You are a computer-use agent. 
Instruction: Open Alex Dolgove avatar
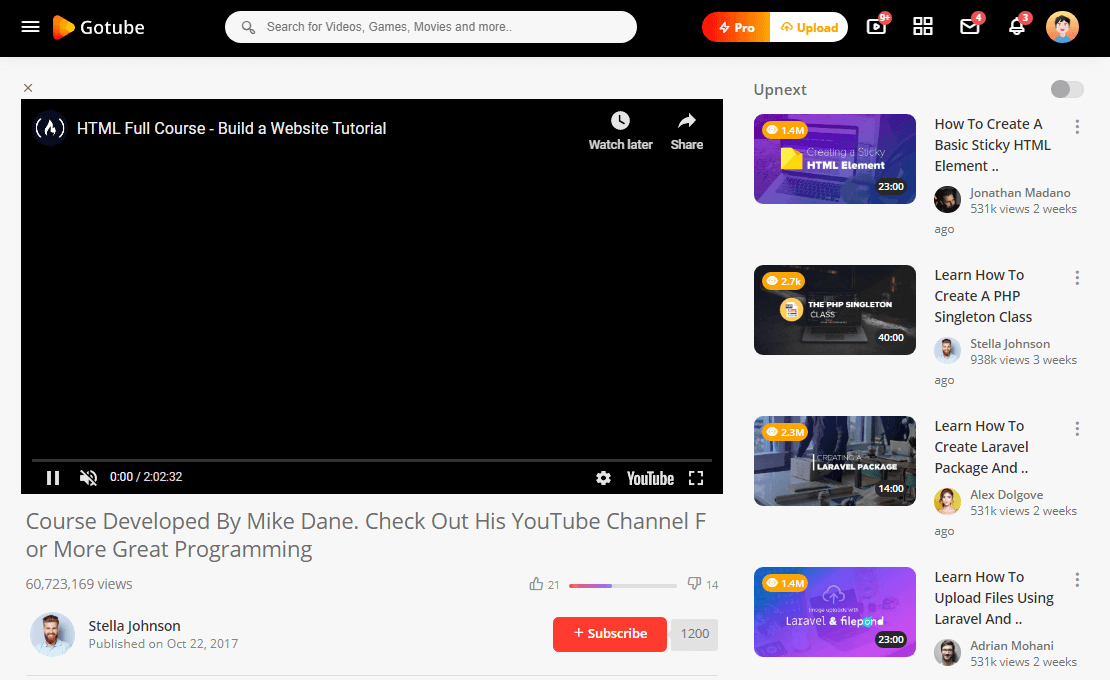point(947,502)
